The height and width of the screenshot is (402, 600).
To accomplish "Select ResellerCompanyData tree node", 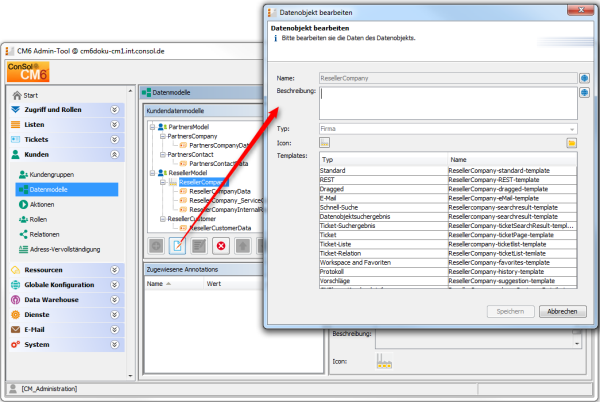I will coord(220,191).
